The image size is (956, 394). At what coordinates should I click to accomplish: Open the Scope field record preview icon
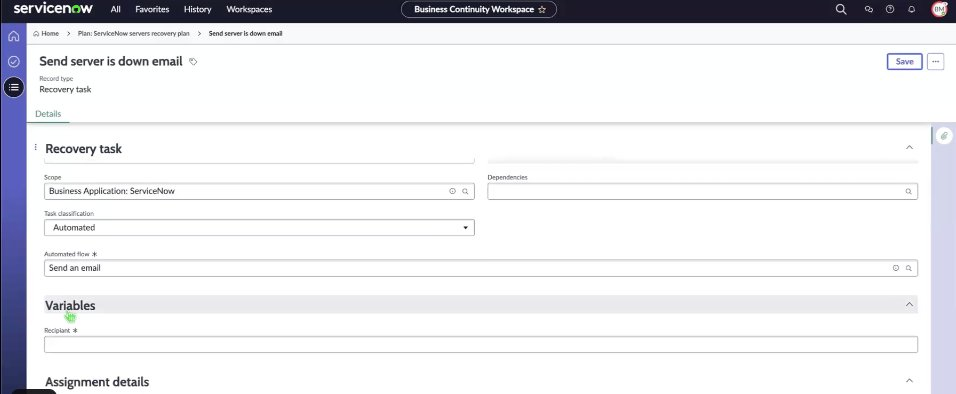[x=452, y=192]
